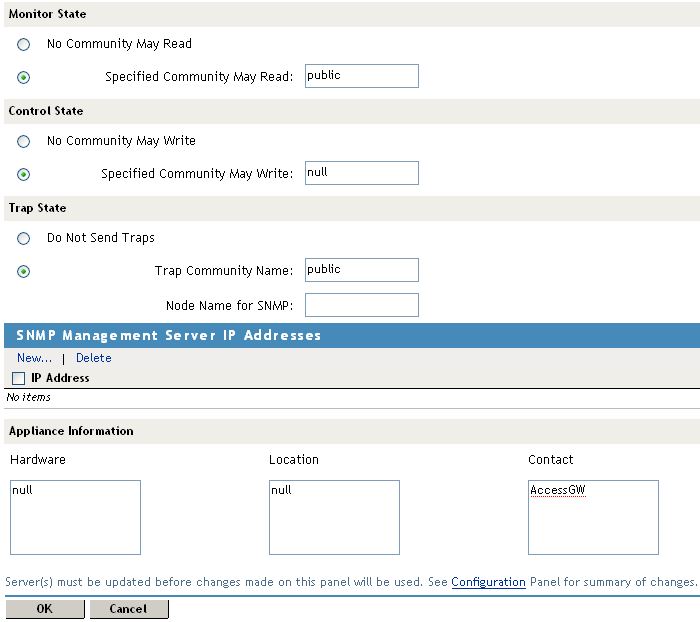Click the Contact text area with AccessGW
Screen dimensions: 700x622
coord(593,518)
